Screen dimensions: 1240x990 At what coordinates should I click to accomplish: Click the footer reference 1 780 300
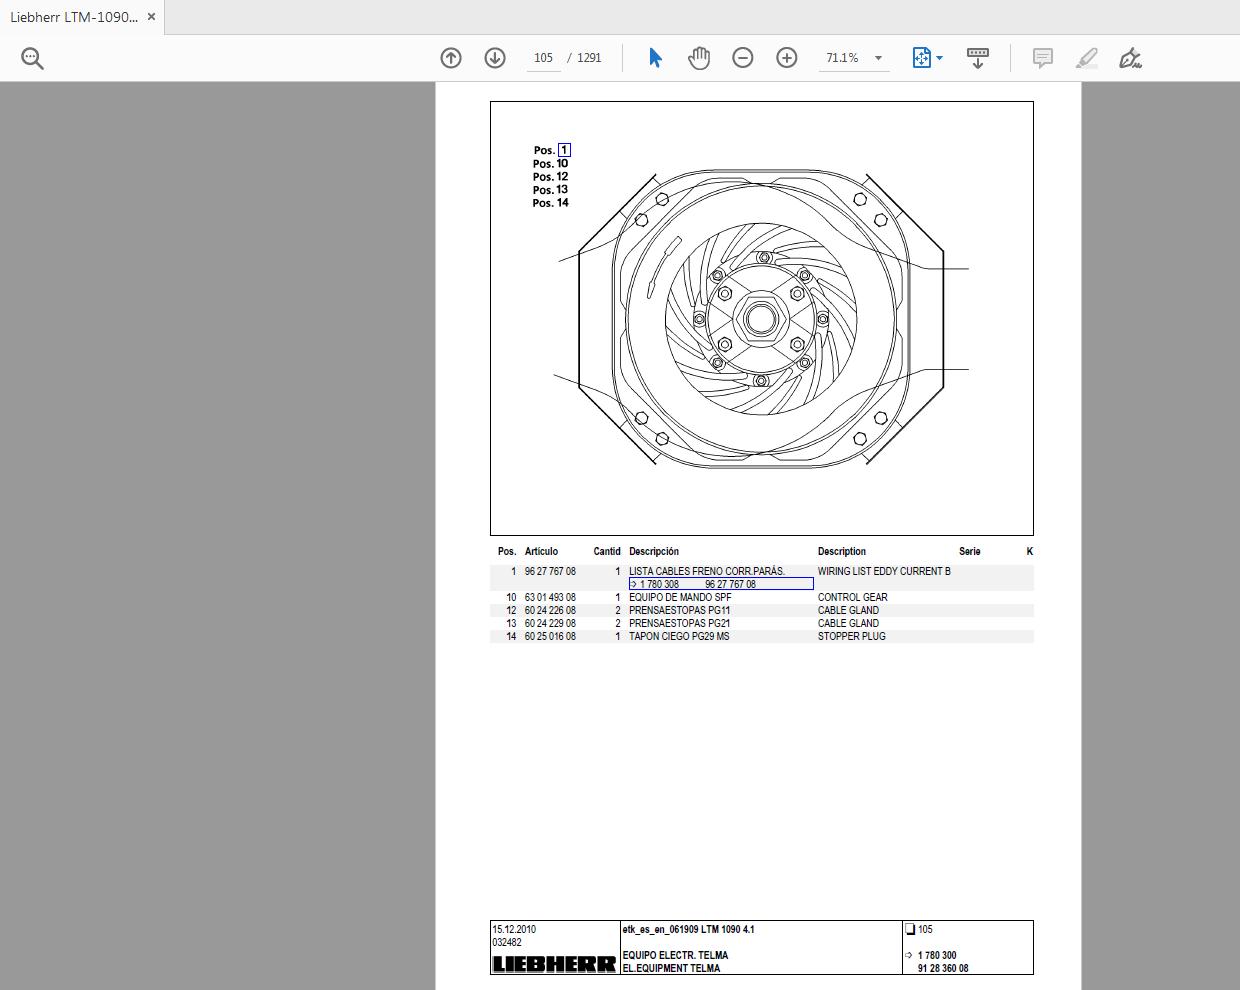point(937,955)
